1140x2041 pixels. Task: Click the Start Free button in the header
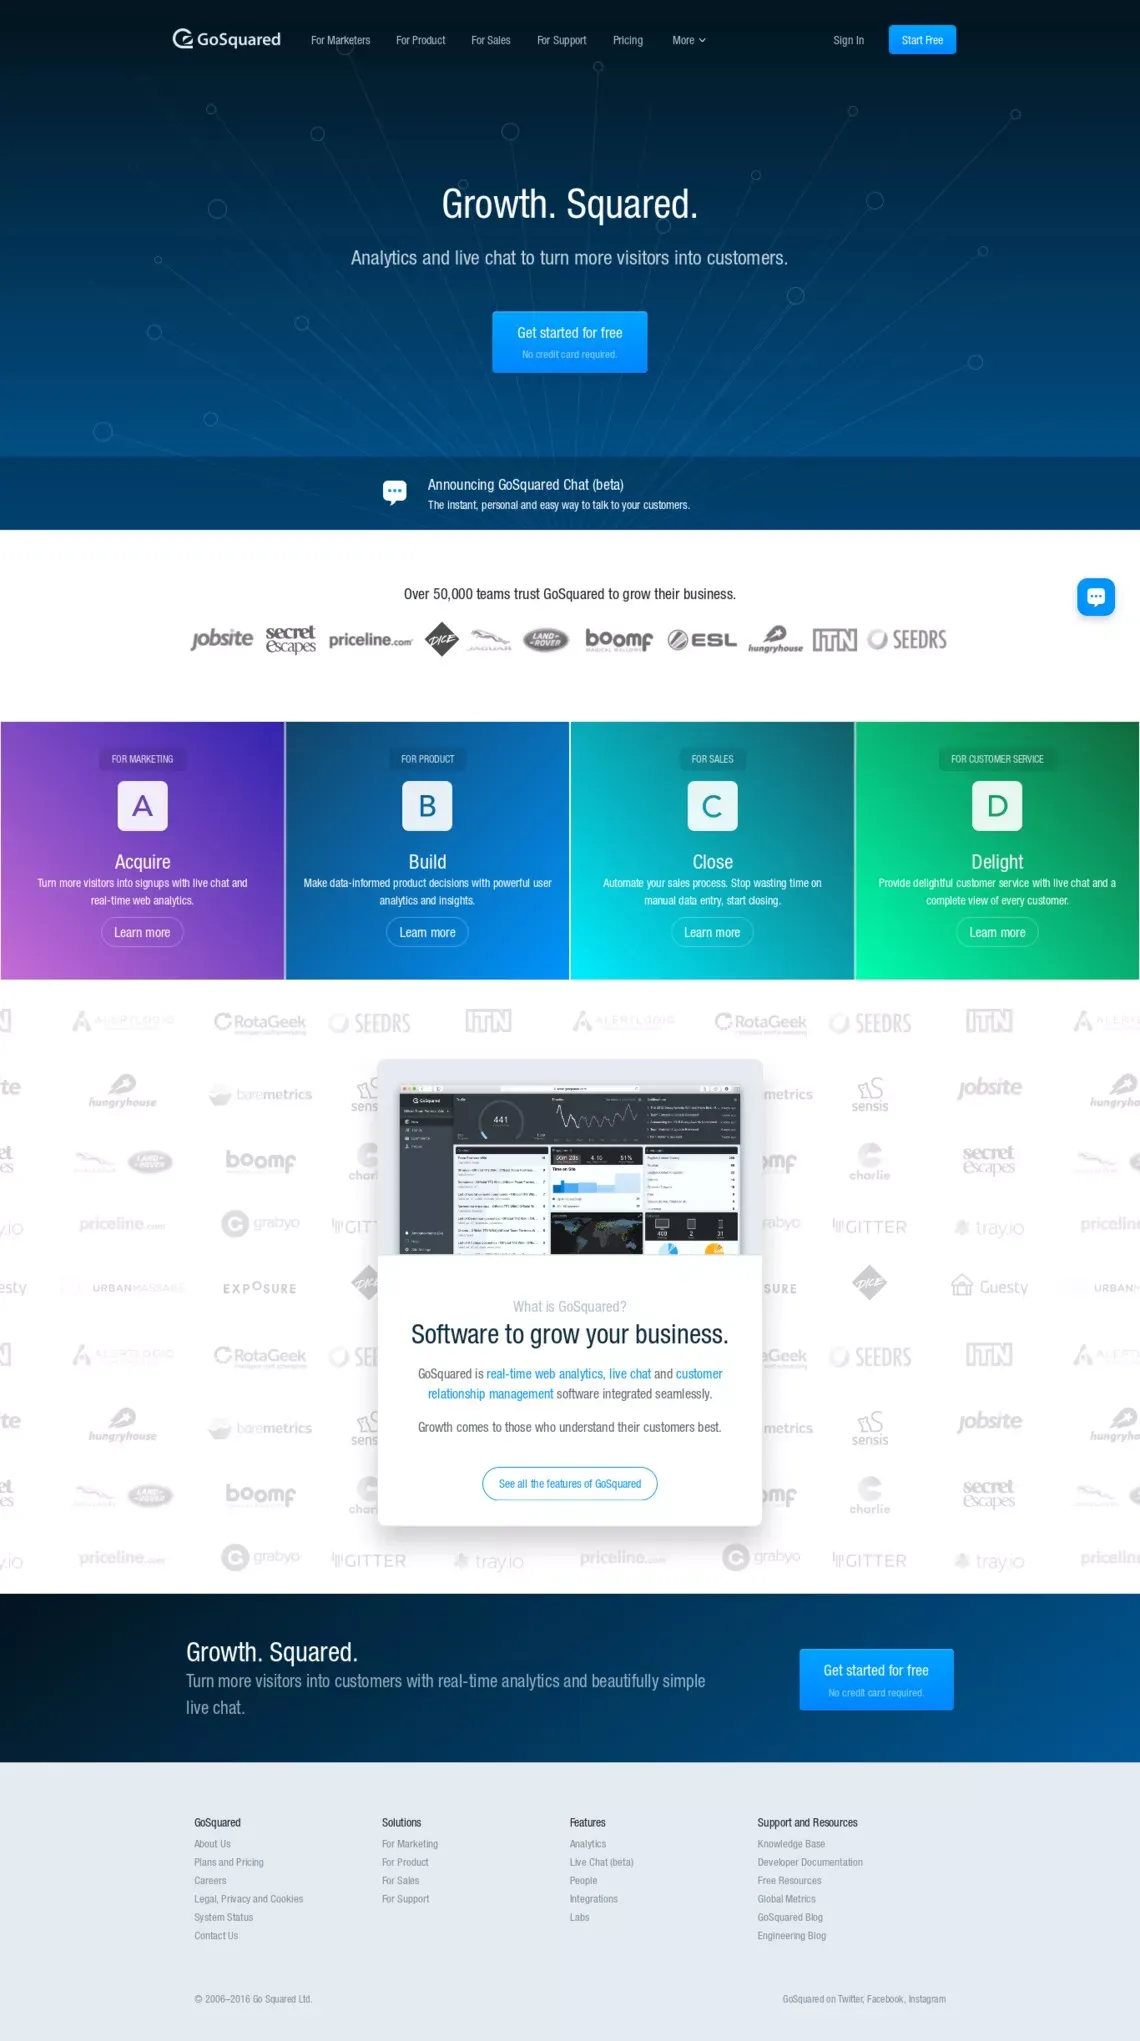pyautogui.click(x=922, y=40)
